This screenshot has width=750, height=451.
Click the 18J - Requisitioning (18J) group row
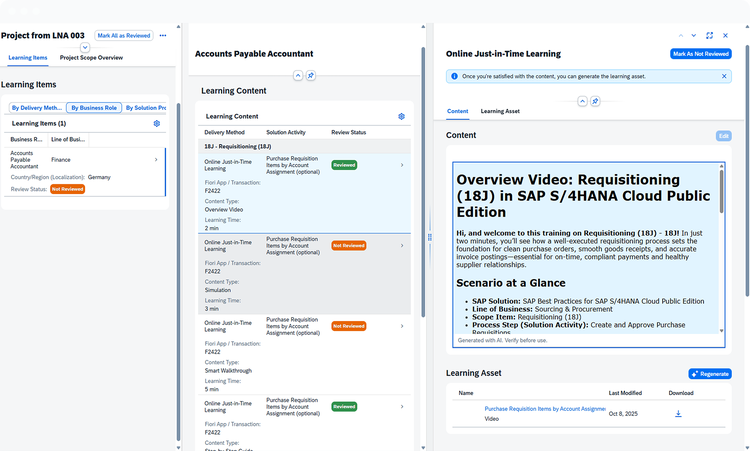(304, 146)
